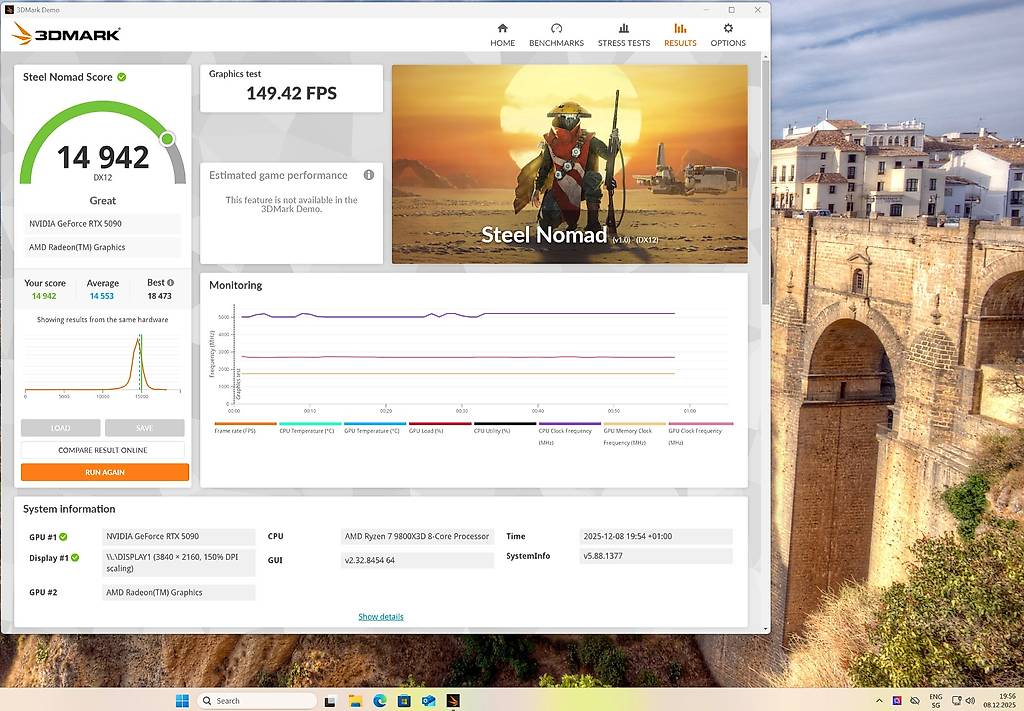This screenshot has height=711, width=1024.
Task: Open the ENG language switcher in the tray
Action: [x=936, y=700]
